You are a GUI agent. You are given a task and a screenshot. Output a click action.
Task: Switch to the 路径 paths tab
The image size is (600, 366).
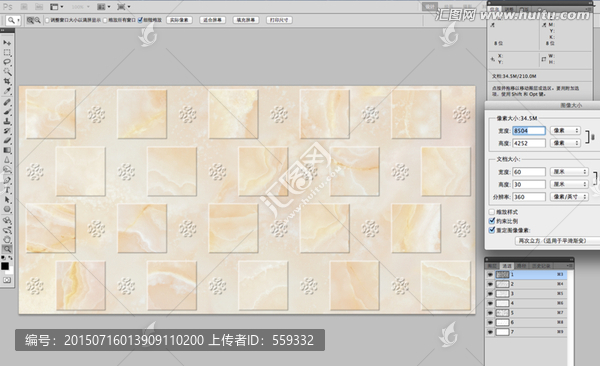tap(521, 266)
